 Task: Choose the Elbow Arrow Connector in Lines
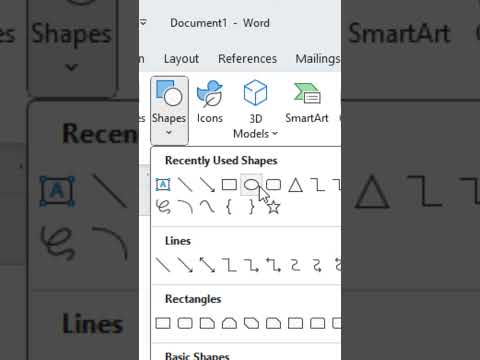(251, 265)
